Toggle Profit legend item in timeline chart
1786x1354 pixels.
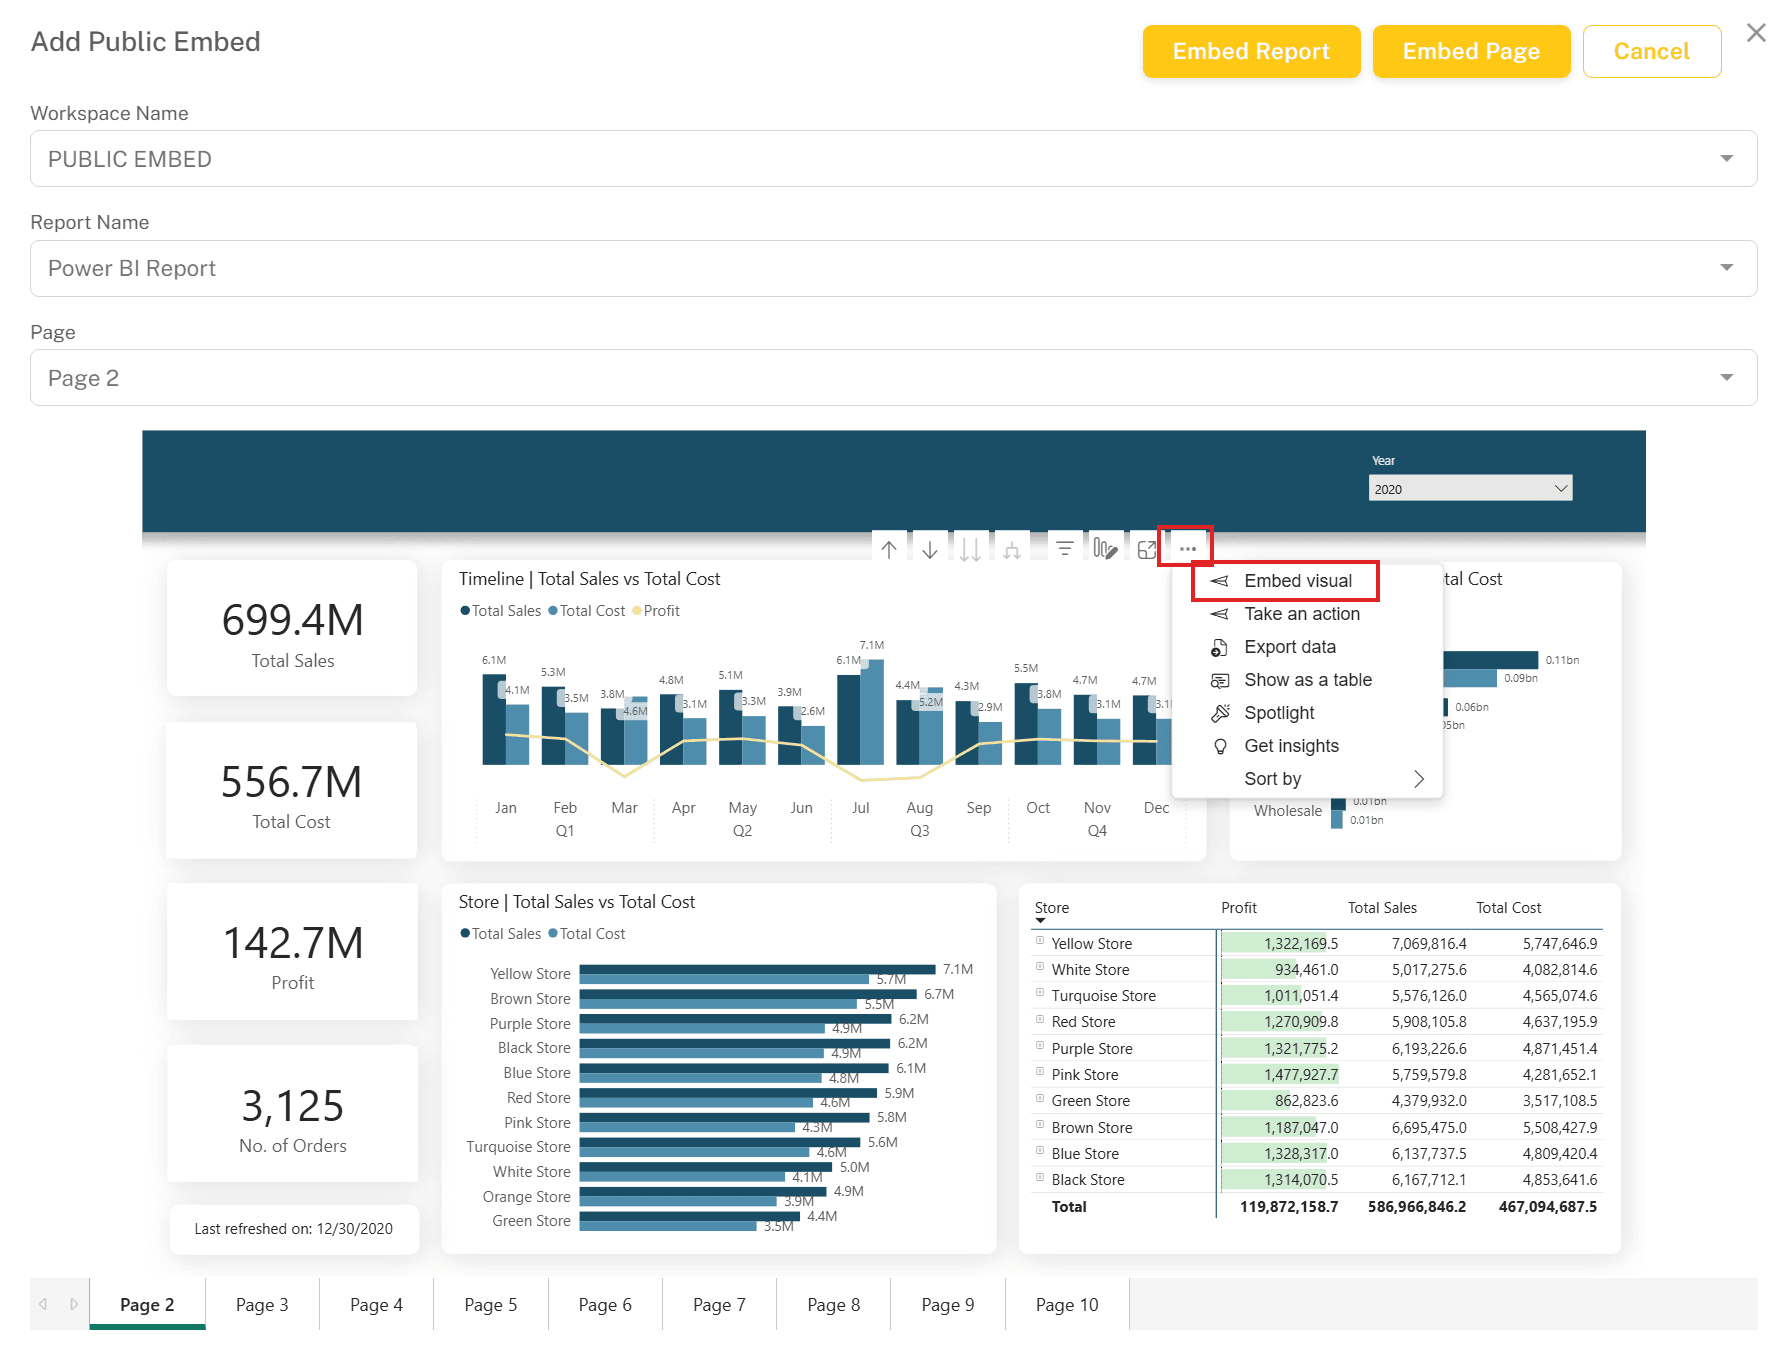[656, 611]
